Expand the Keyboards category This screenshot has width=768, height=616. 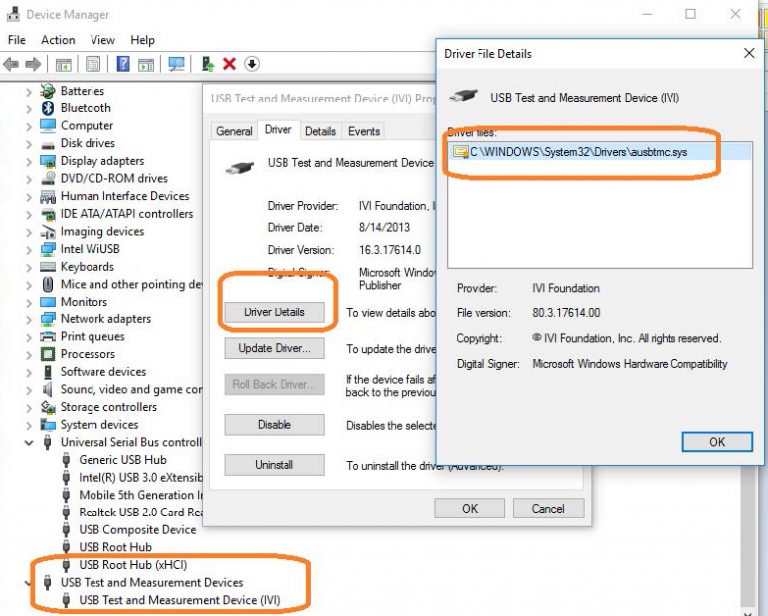pyautogui.click(x=28, y=267)
